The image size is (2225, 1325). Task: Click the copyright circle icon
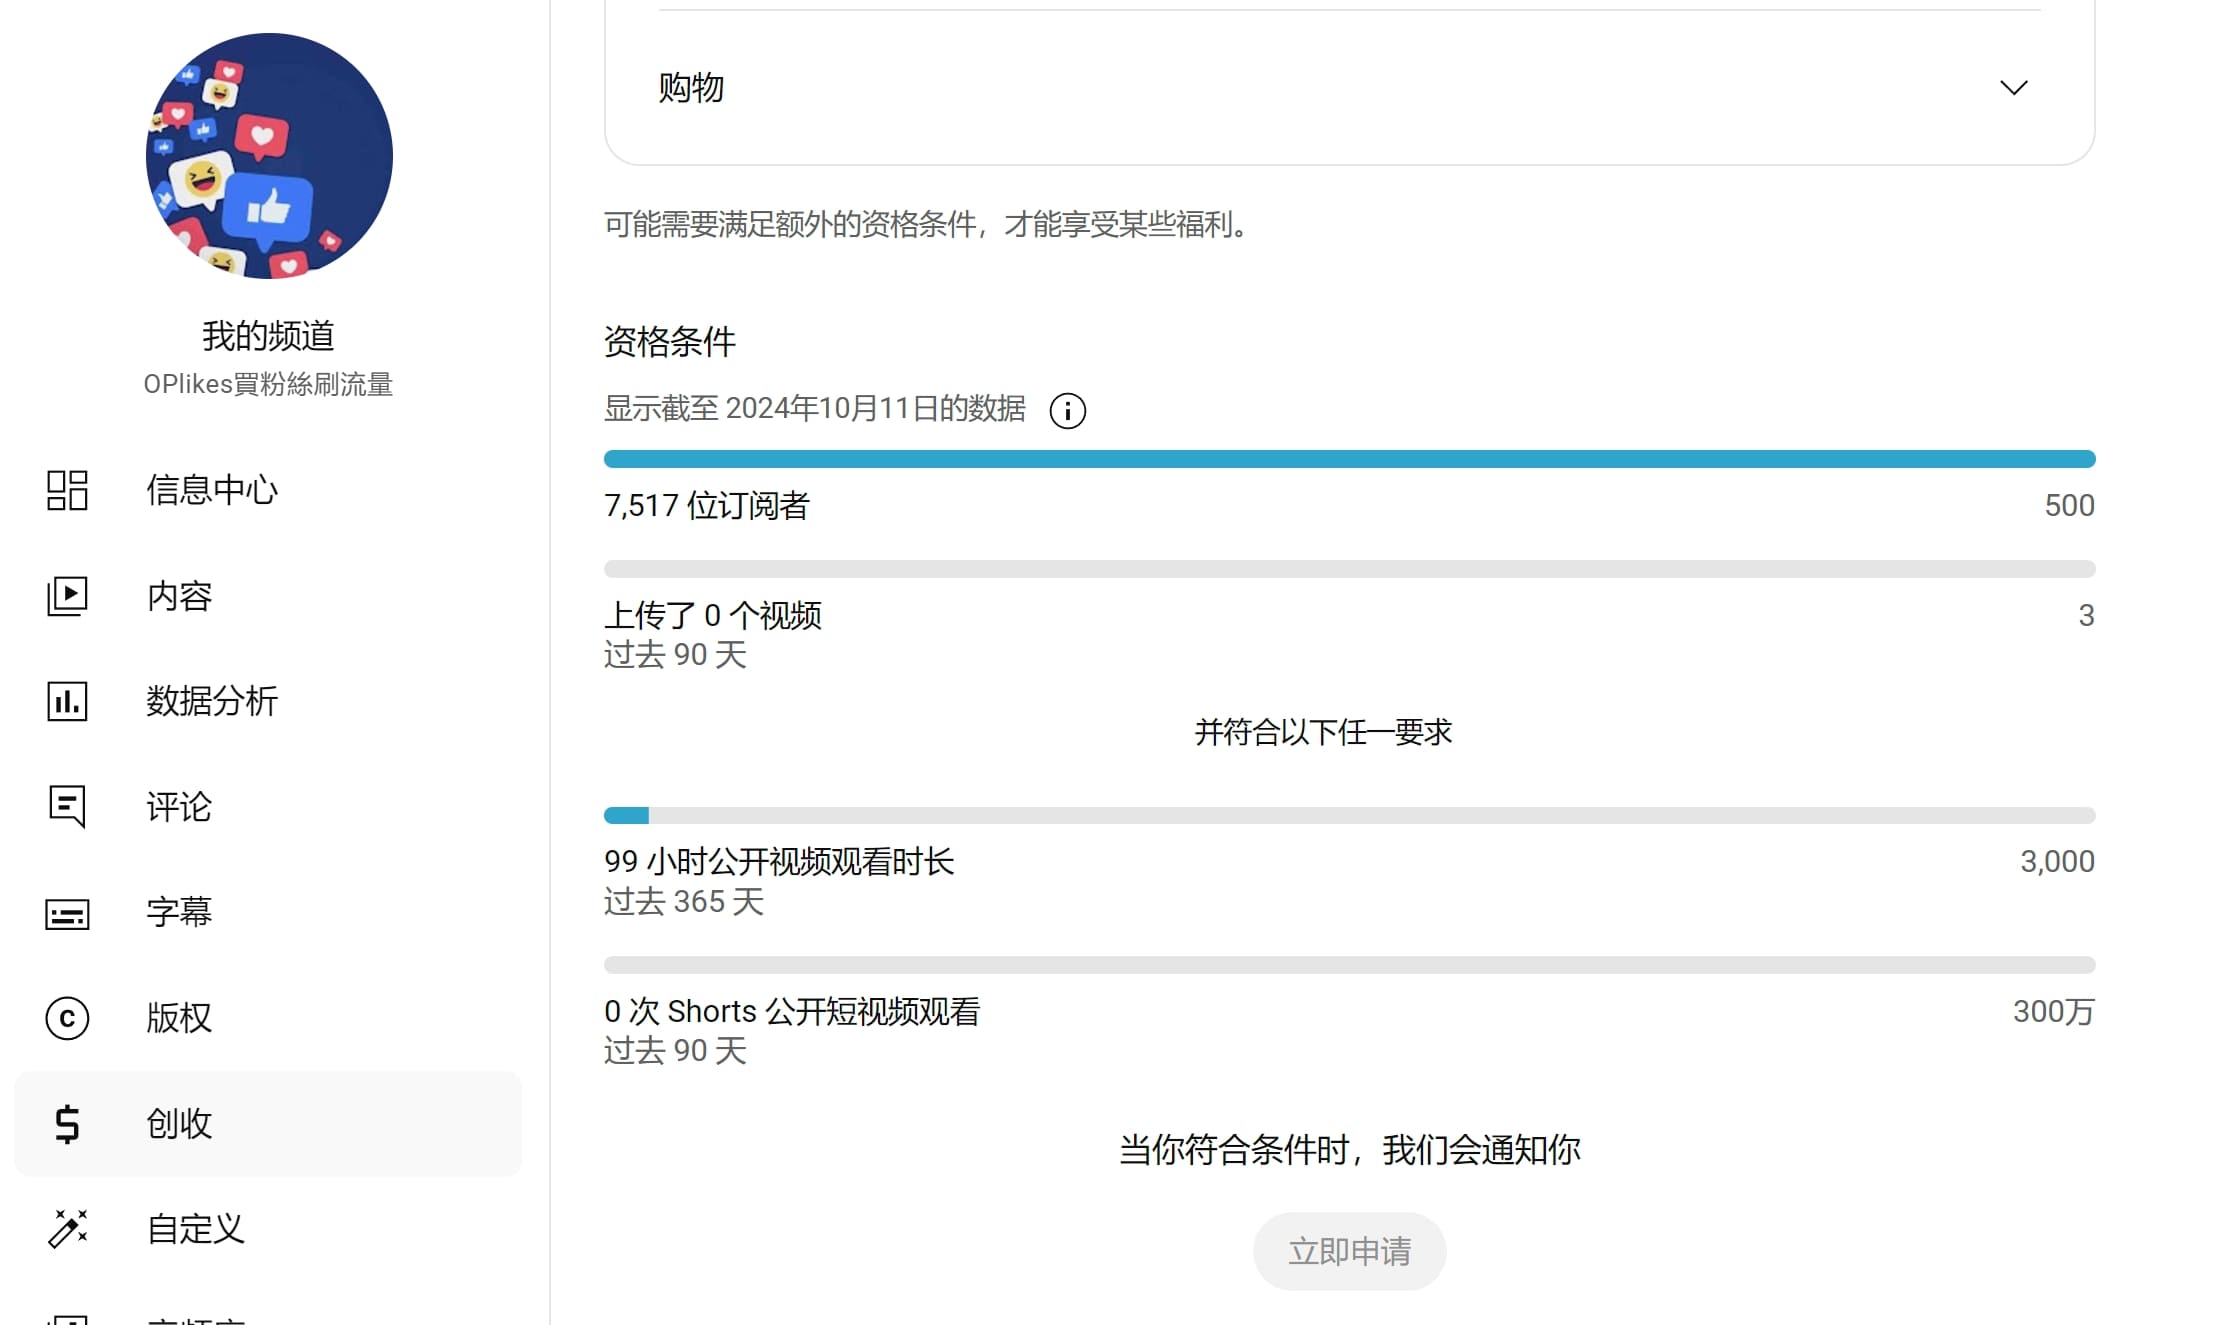coord(67,1018)
